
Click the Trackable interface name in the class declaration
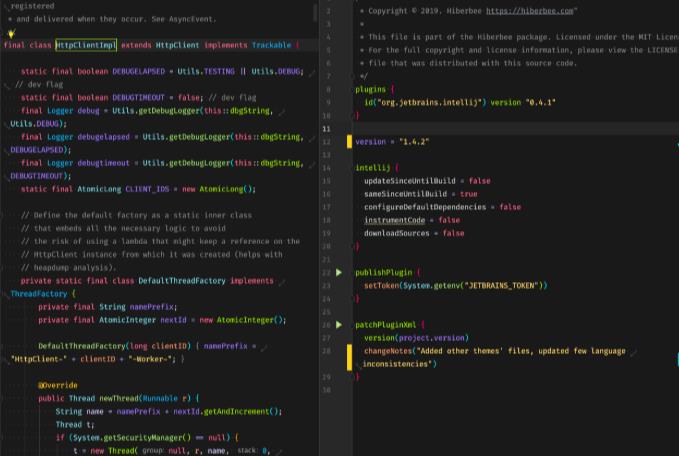pos(272,45)
